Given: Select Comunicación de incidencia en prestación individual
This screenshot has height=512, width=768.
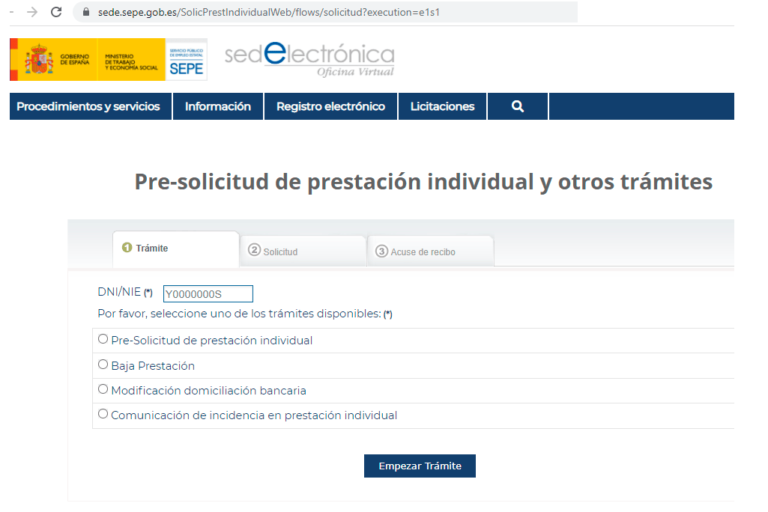Looking at the screenshot, I should coord(103,414).
